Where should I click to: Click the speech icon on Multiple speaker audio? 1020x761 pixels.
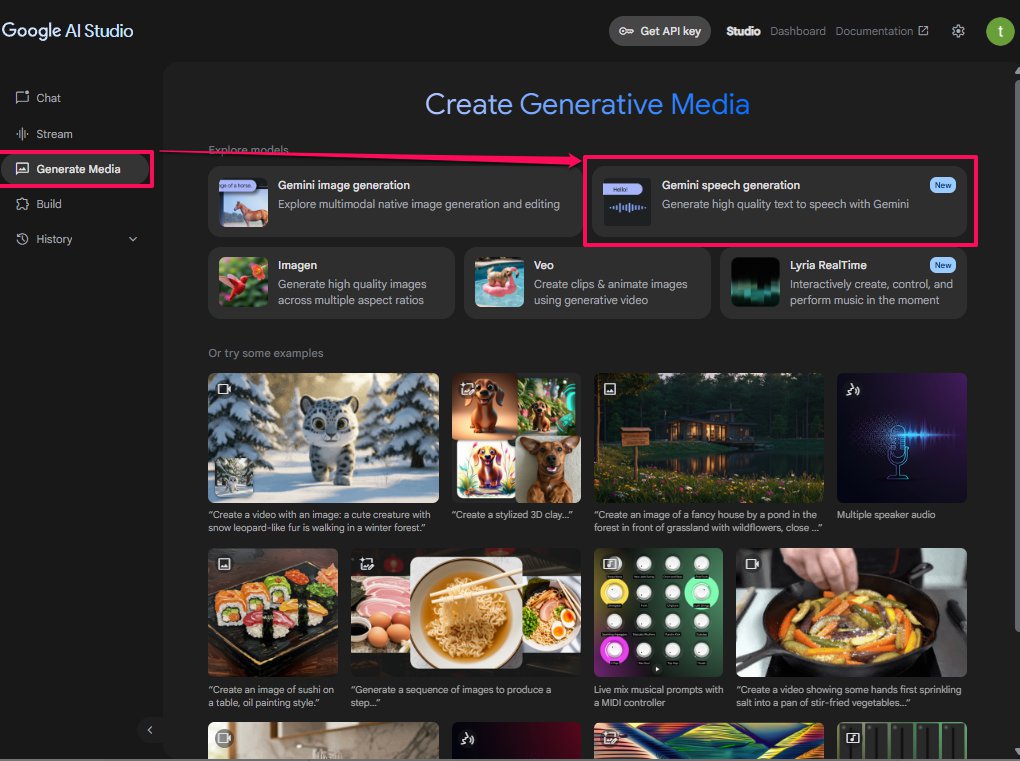click(852, 390)
